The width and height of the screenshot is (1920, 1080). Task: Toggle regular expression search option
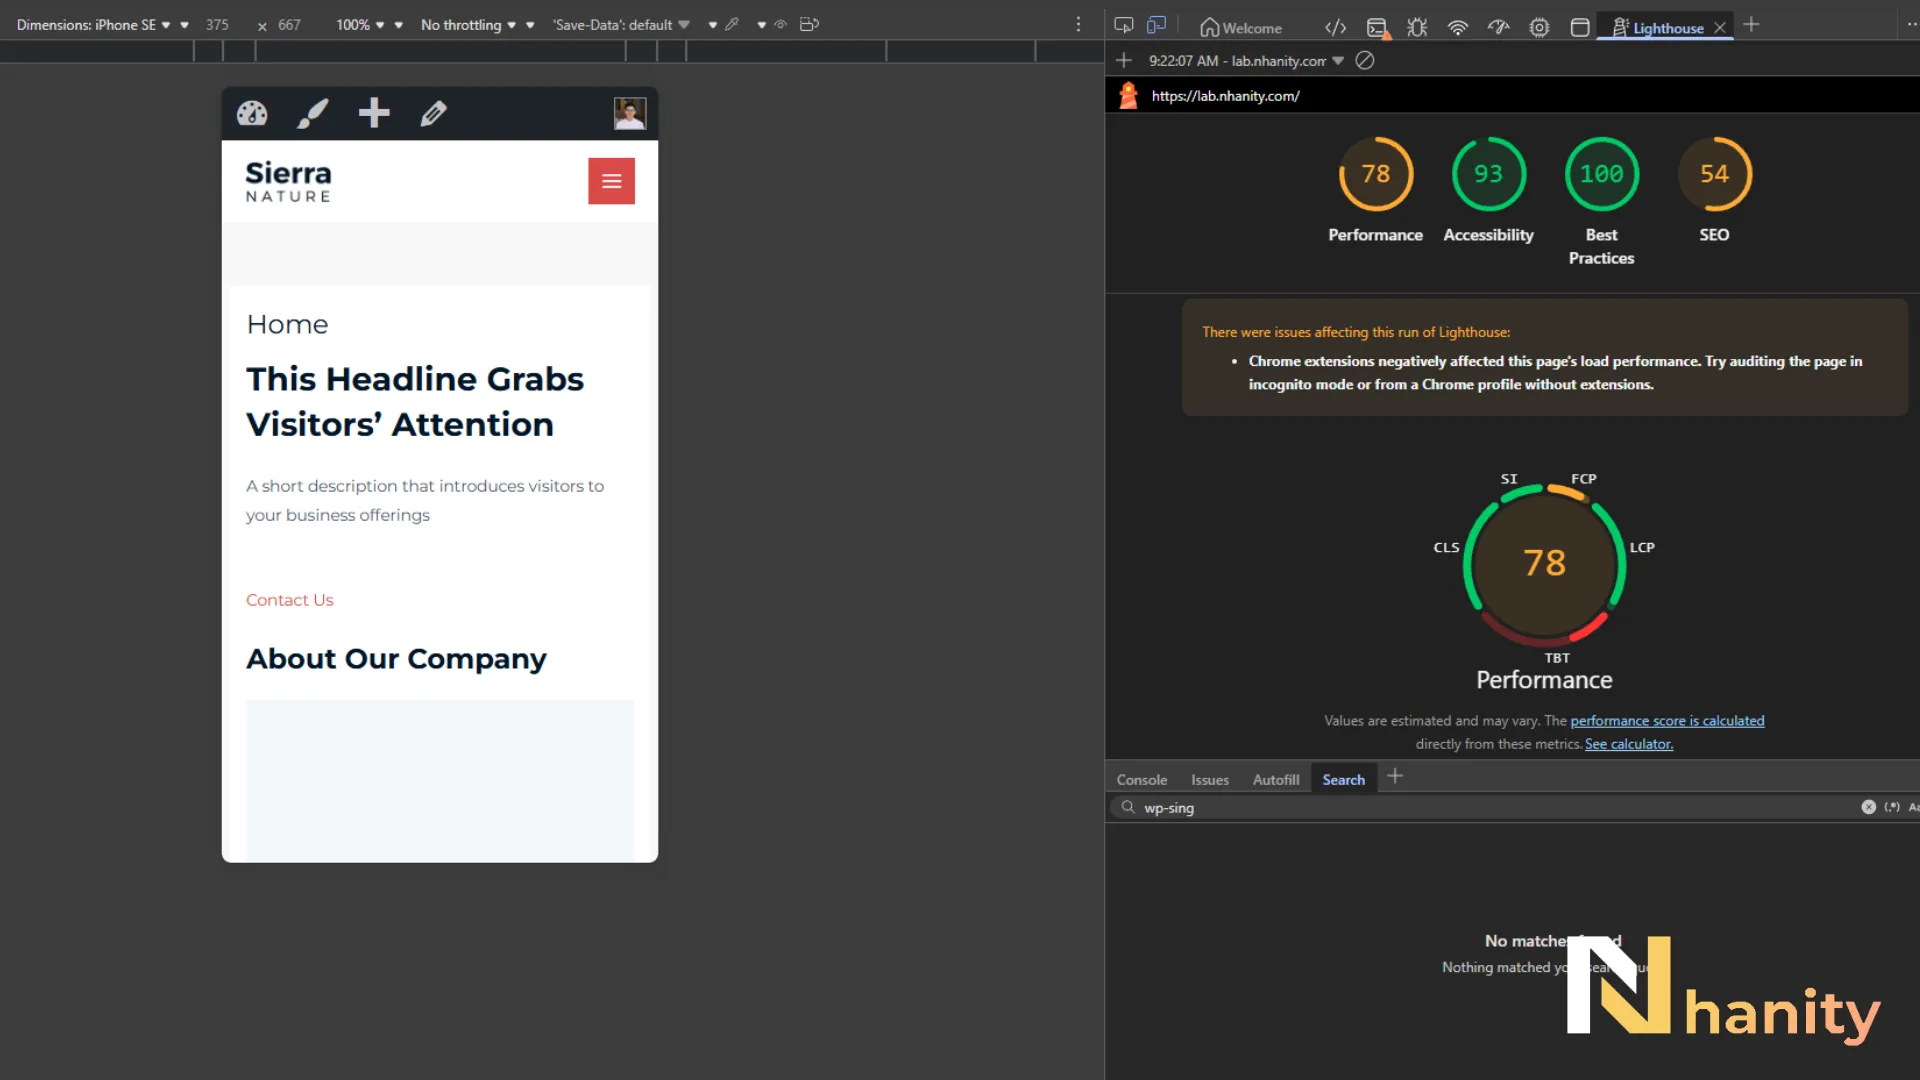[1892, 807]
